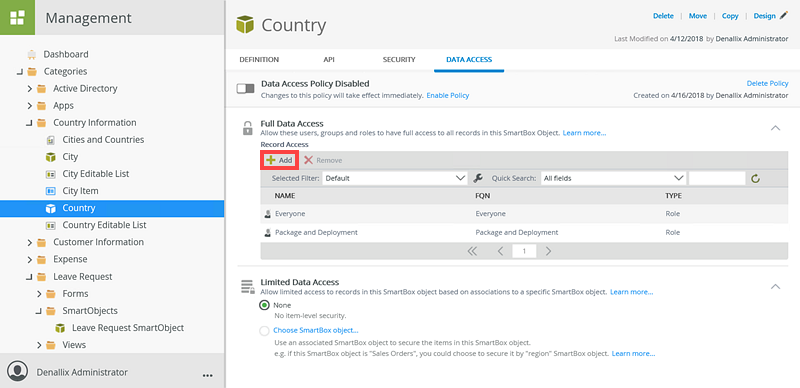The image size is (800, 388).
Task: Switch to the Security tab
Action: (x=399, y=60)
